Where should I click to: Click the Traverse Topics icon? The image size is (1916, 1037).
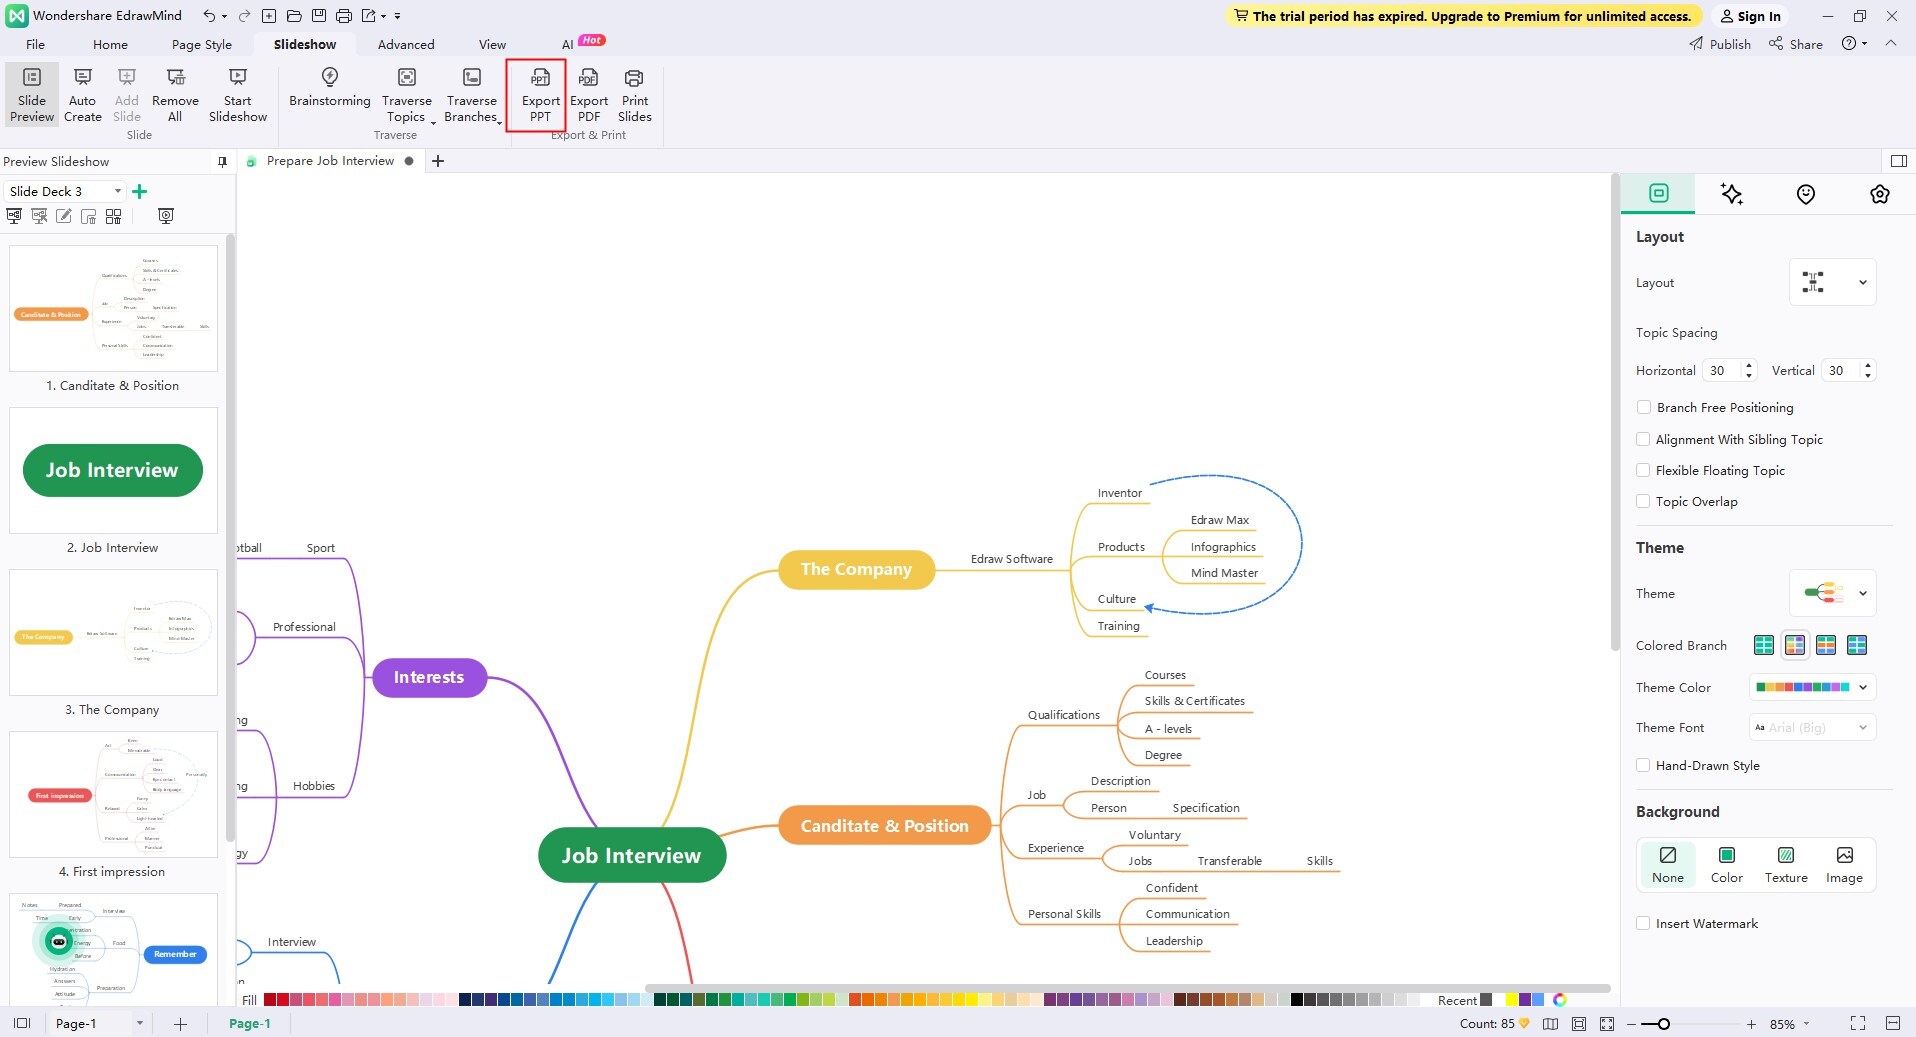[407, 77]
